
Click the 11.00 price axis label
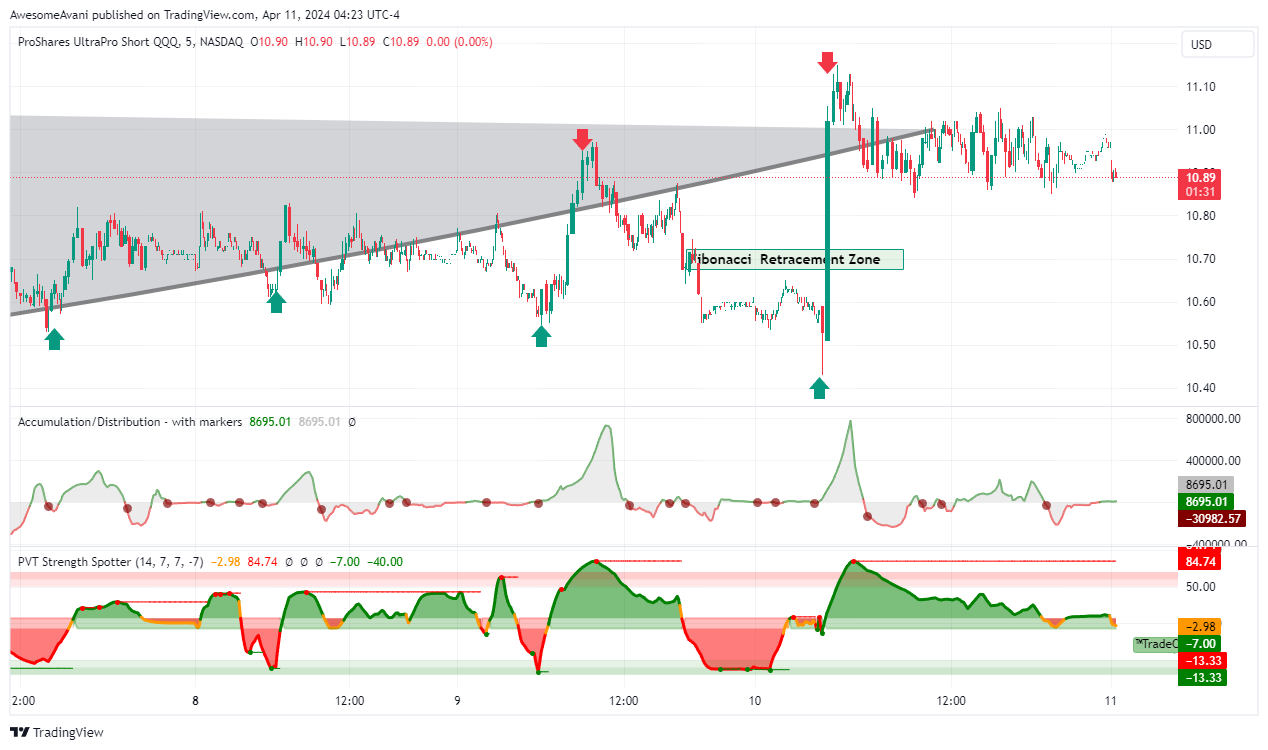point(1201,130)
